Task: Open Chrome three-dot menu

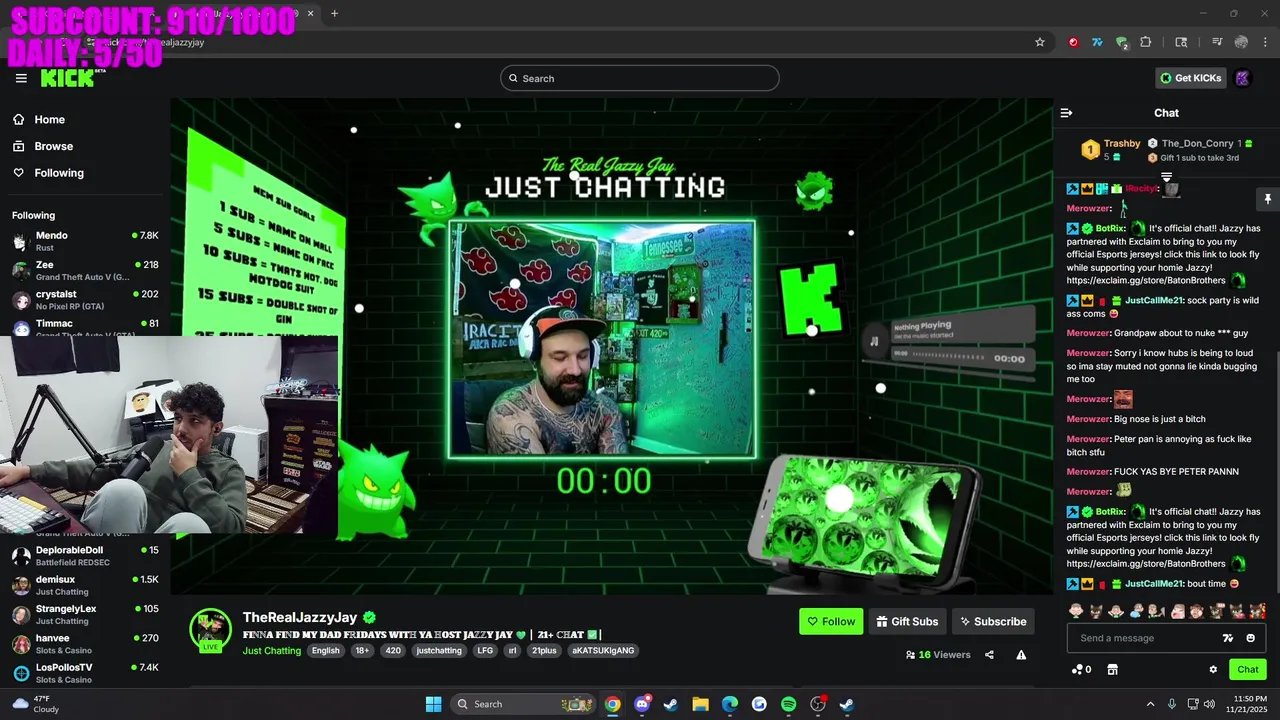Action: coord(1266,42)
